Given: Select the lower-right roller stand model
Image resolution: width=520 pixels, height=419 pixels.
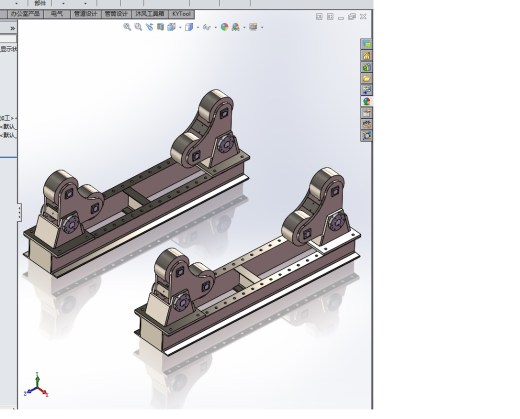Looking at the screenshot, I should click(247, 262).
